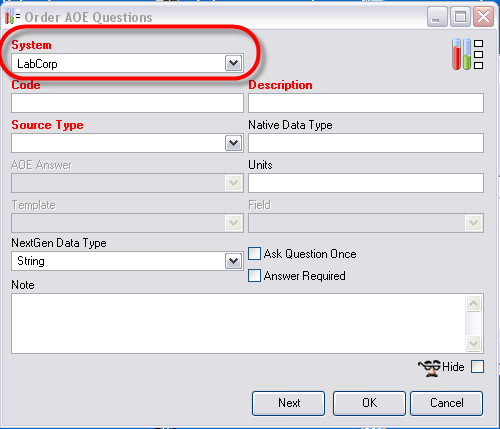This screenshot has width=500, height=429.
Task: Check the Ask Question Once box
Action: pos(254,254)
